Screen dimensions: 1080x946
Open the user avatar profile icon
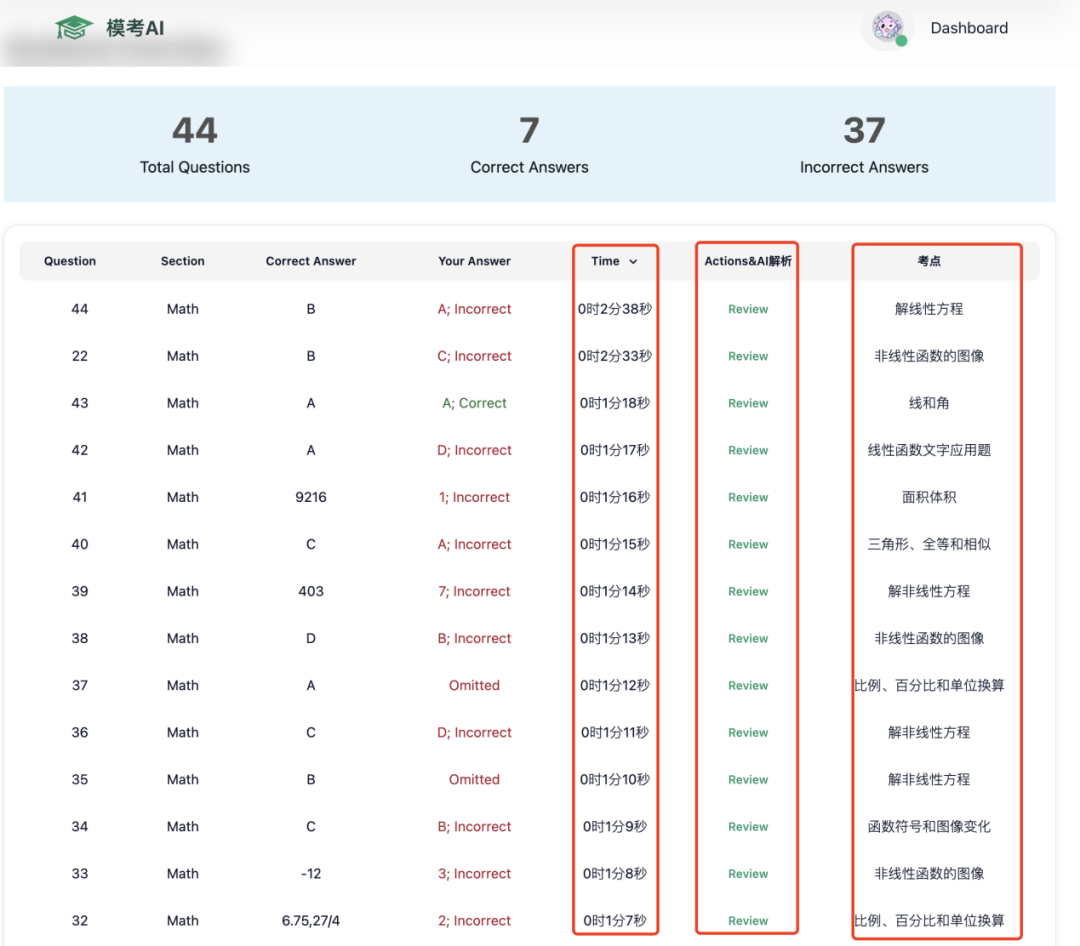pyautogui.click(x=888, y=29)
